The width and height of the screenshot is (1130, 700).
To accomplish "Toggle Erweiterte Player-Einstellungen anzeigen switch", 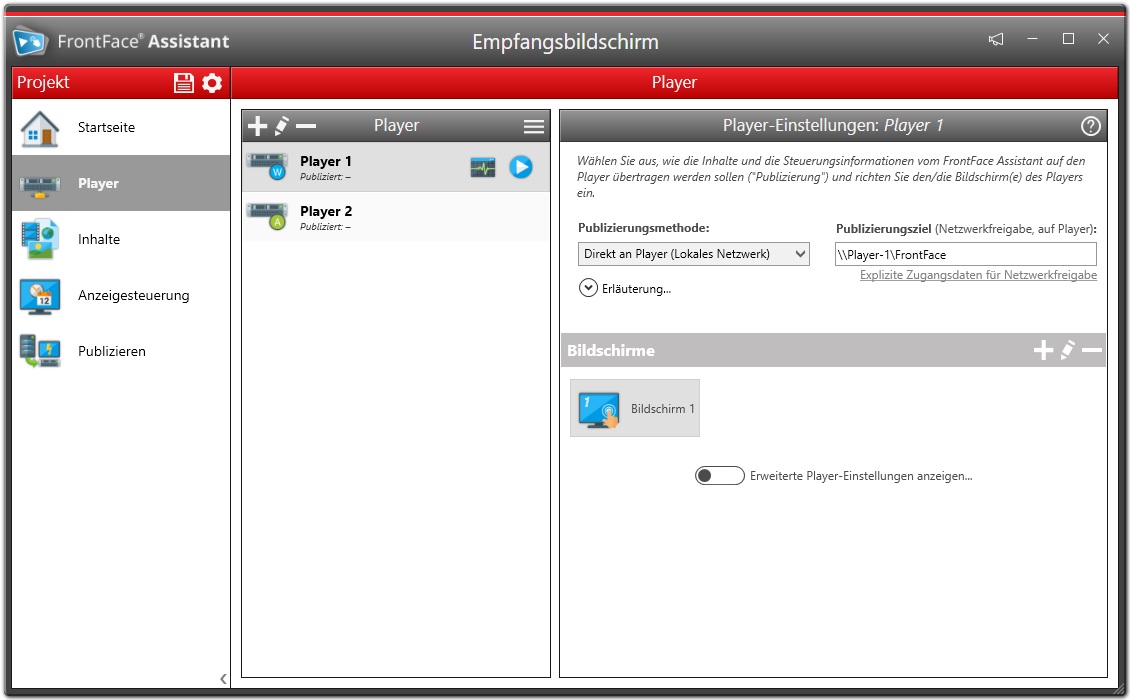I will click(719, 476).
